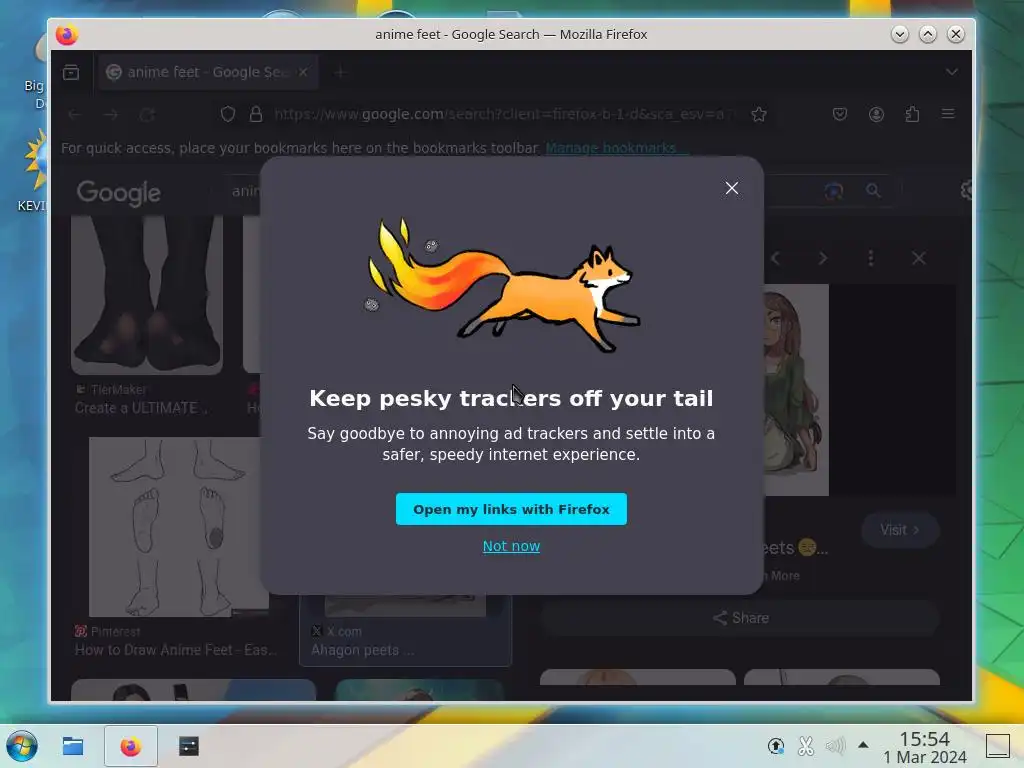1024x768 pixels.
Task: Open the file manager taskbar icon
Action: pos(72,746)
